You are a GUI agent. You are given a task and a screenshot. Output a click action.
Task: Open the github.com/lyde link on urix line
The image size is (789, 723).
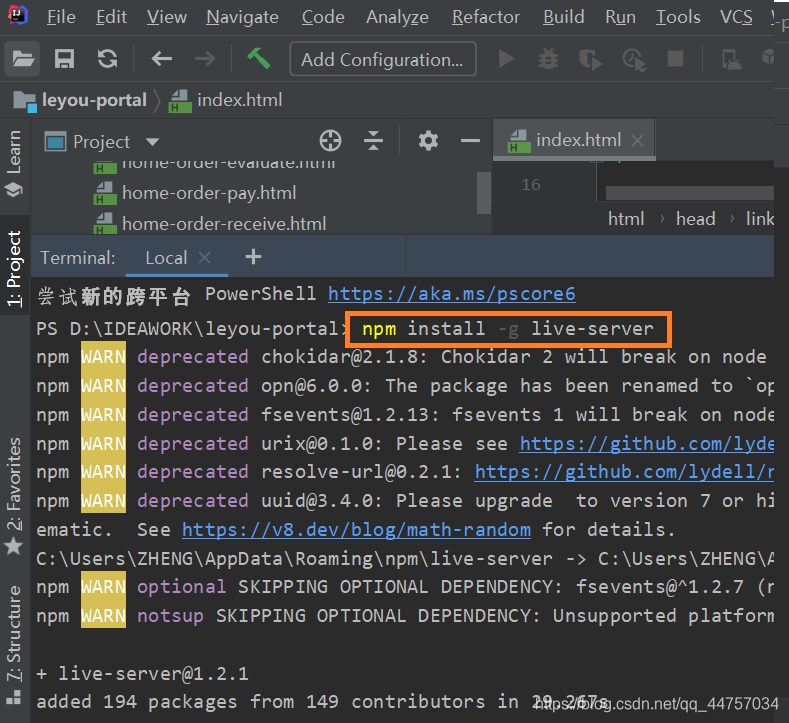point(647,444)
